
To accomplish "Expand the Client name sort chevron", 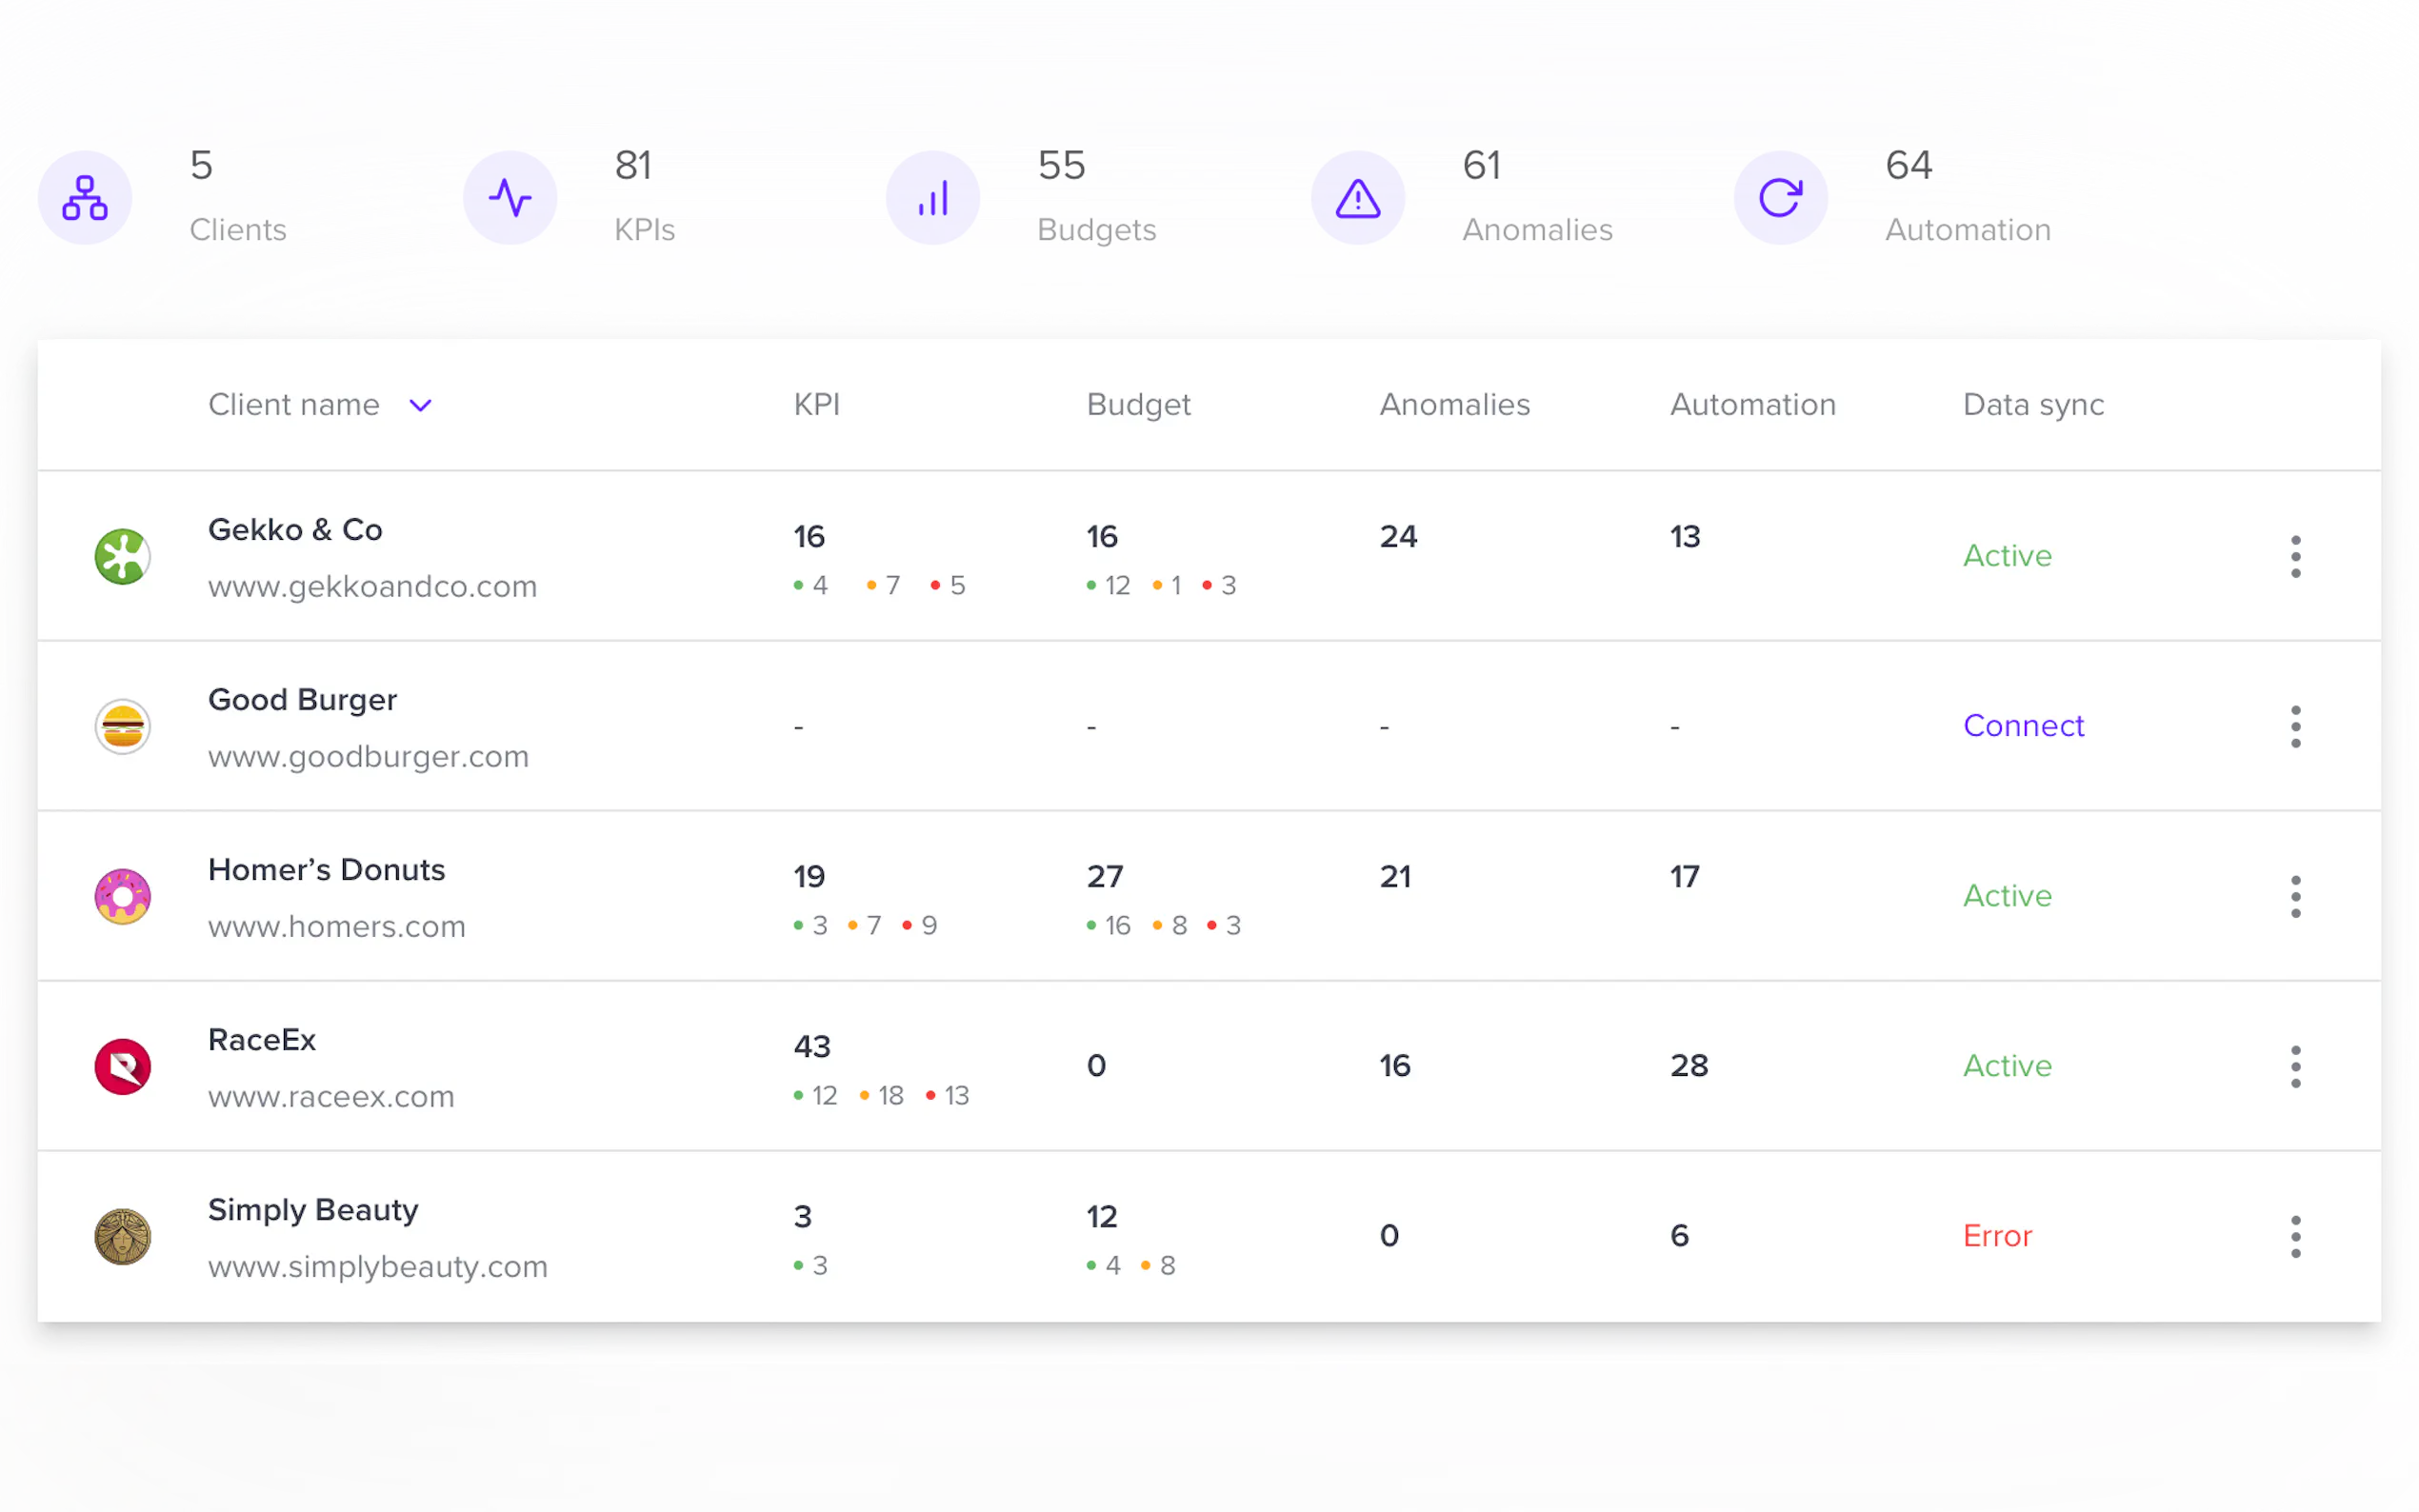I will pyautogui.click(x=420, y=405).
